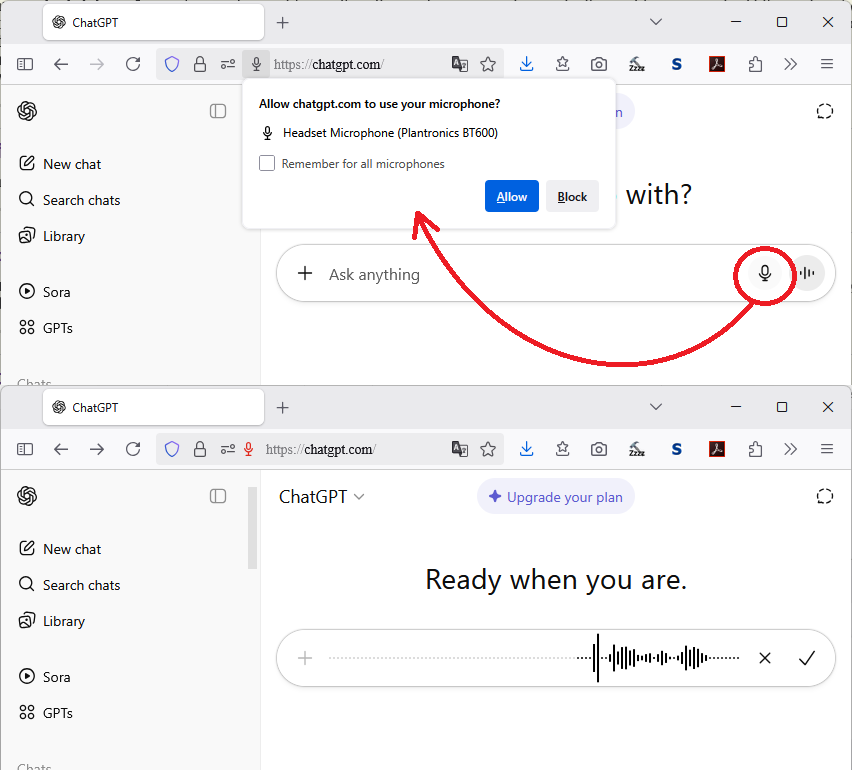The image size is (852, 770).
Task: Open extensions puzzle icon in top toolbar
Action: pyautogui.click(x=755, y=64)
